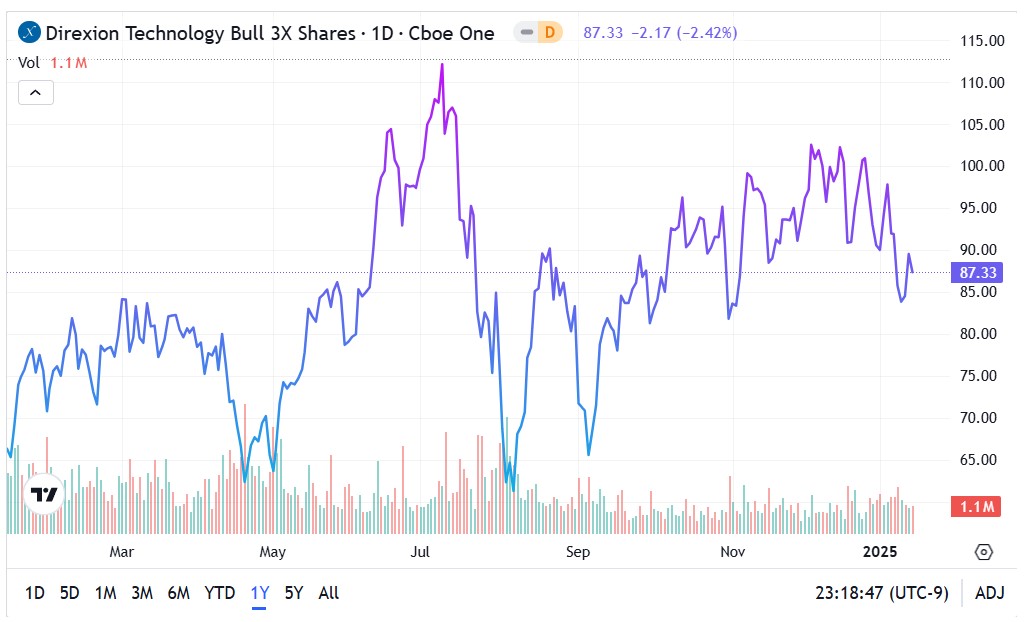Select the 1D range button
The image size is (1030, 622).
pyautogui.click(x=34, y=593)
